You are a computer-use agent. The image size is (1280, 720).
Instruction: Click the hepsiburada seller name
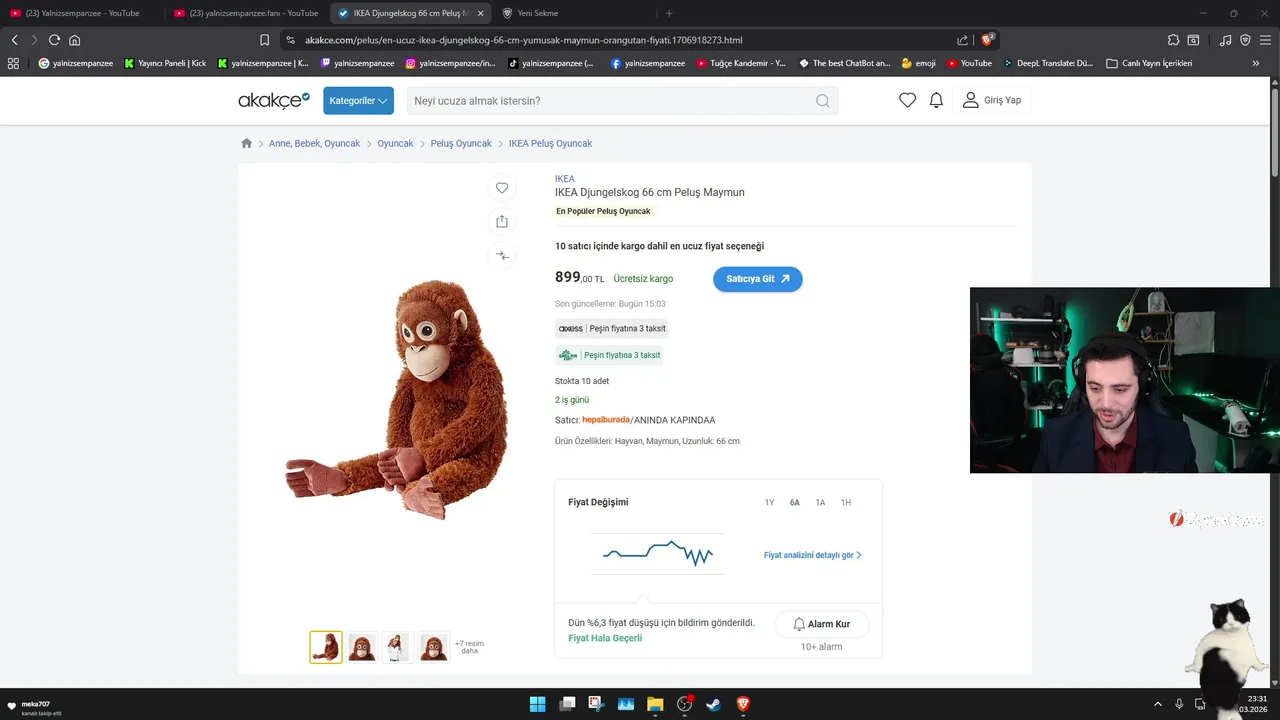[606, 420]
